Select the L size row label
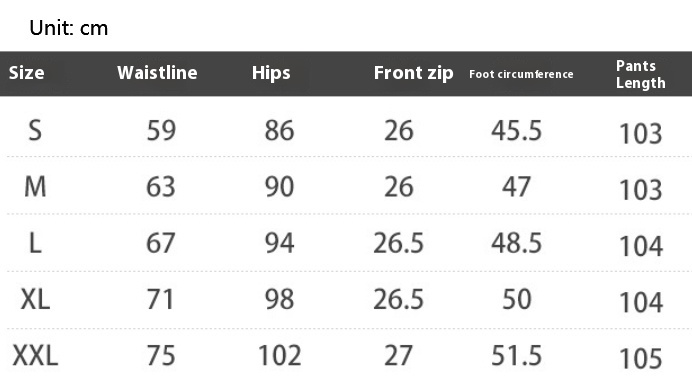Screen dimensions: 692x383 (x=35, y=243)
